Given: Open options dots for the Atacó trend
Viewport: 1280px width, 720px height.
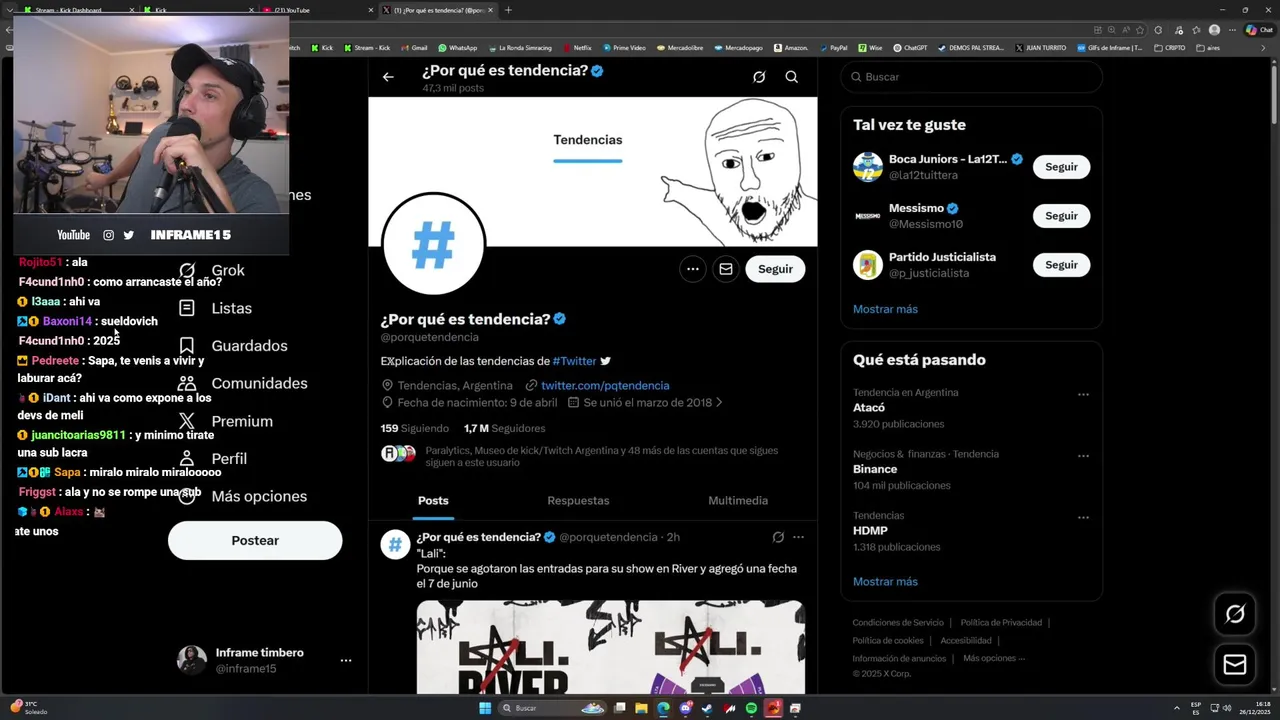Looking at the screenshot, I should [1083, 394].
